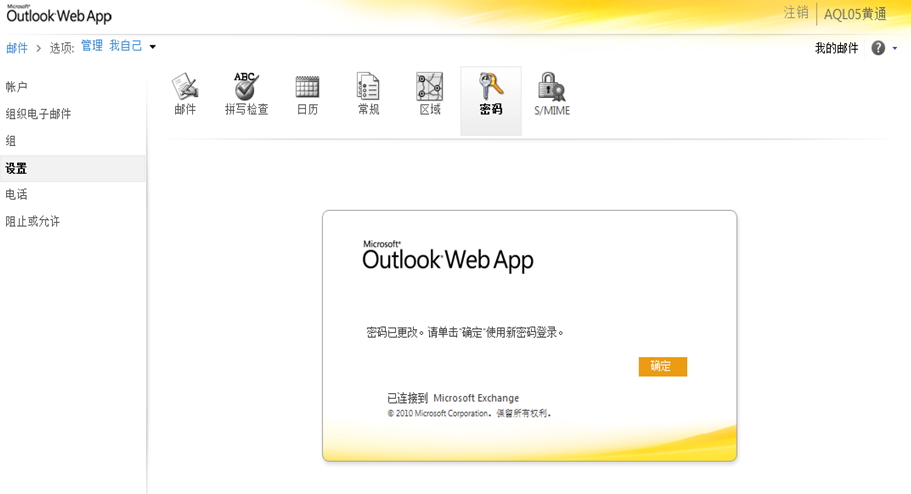
Task: Click the 2010 Microsoft Corporation copyright text
Action: click(469, 413)
